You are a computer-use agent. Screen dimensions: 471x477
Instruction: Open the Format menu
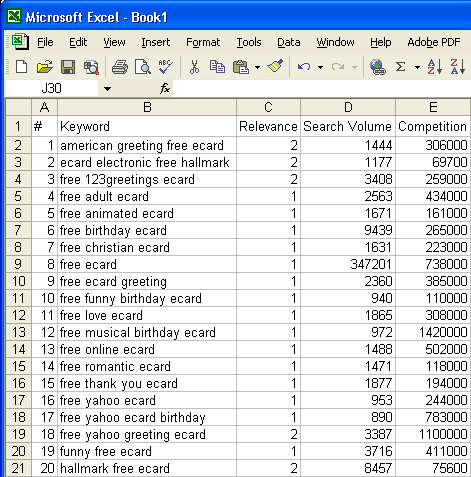[203, 42]
